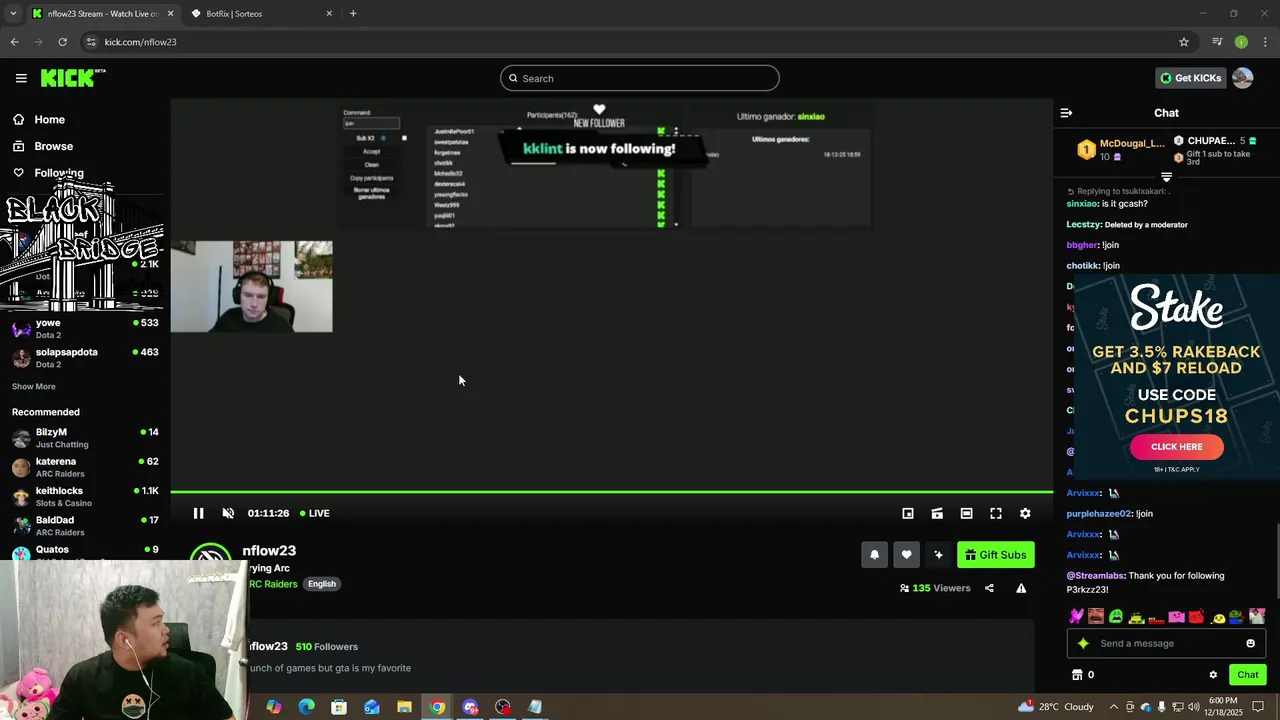Insert the purple slash emote
This screenshot has height=720, width=1280.
pos(1076,616)
